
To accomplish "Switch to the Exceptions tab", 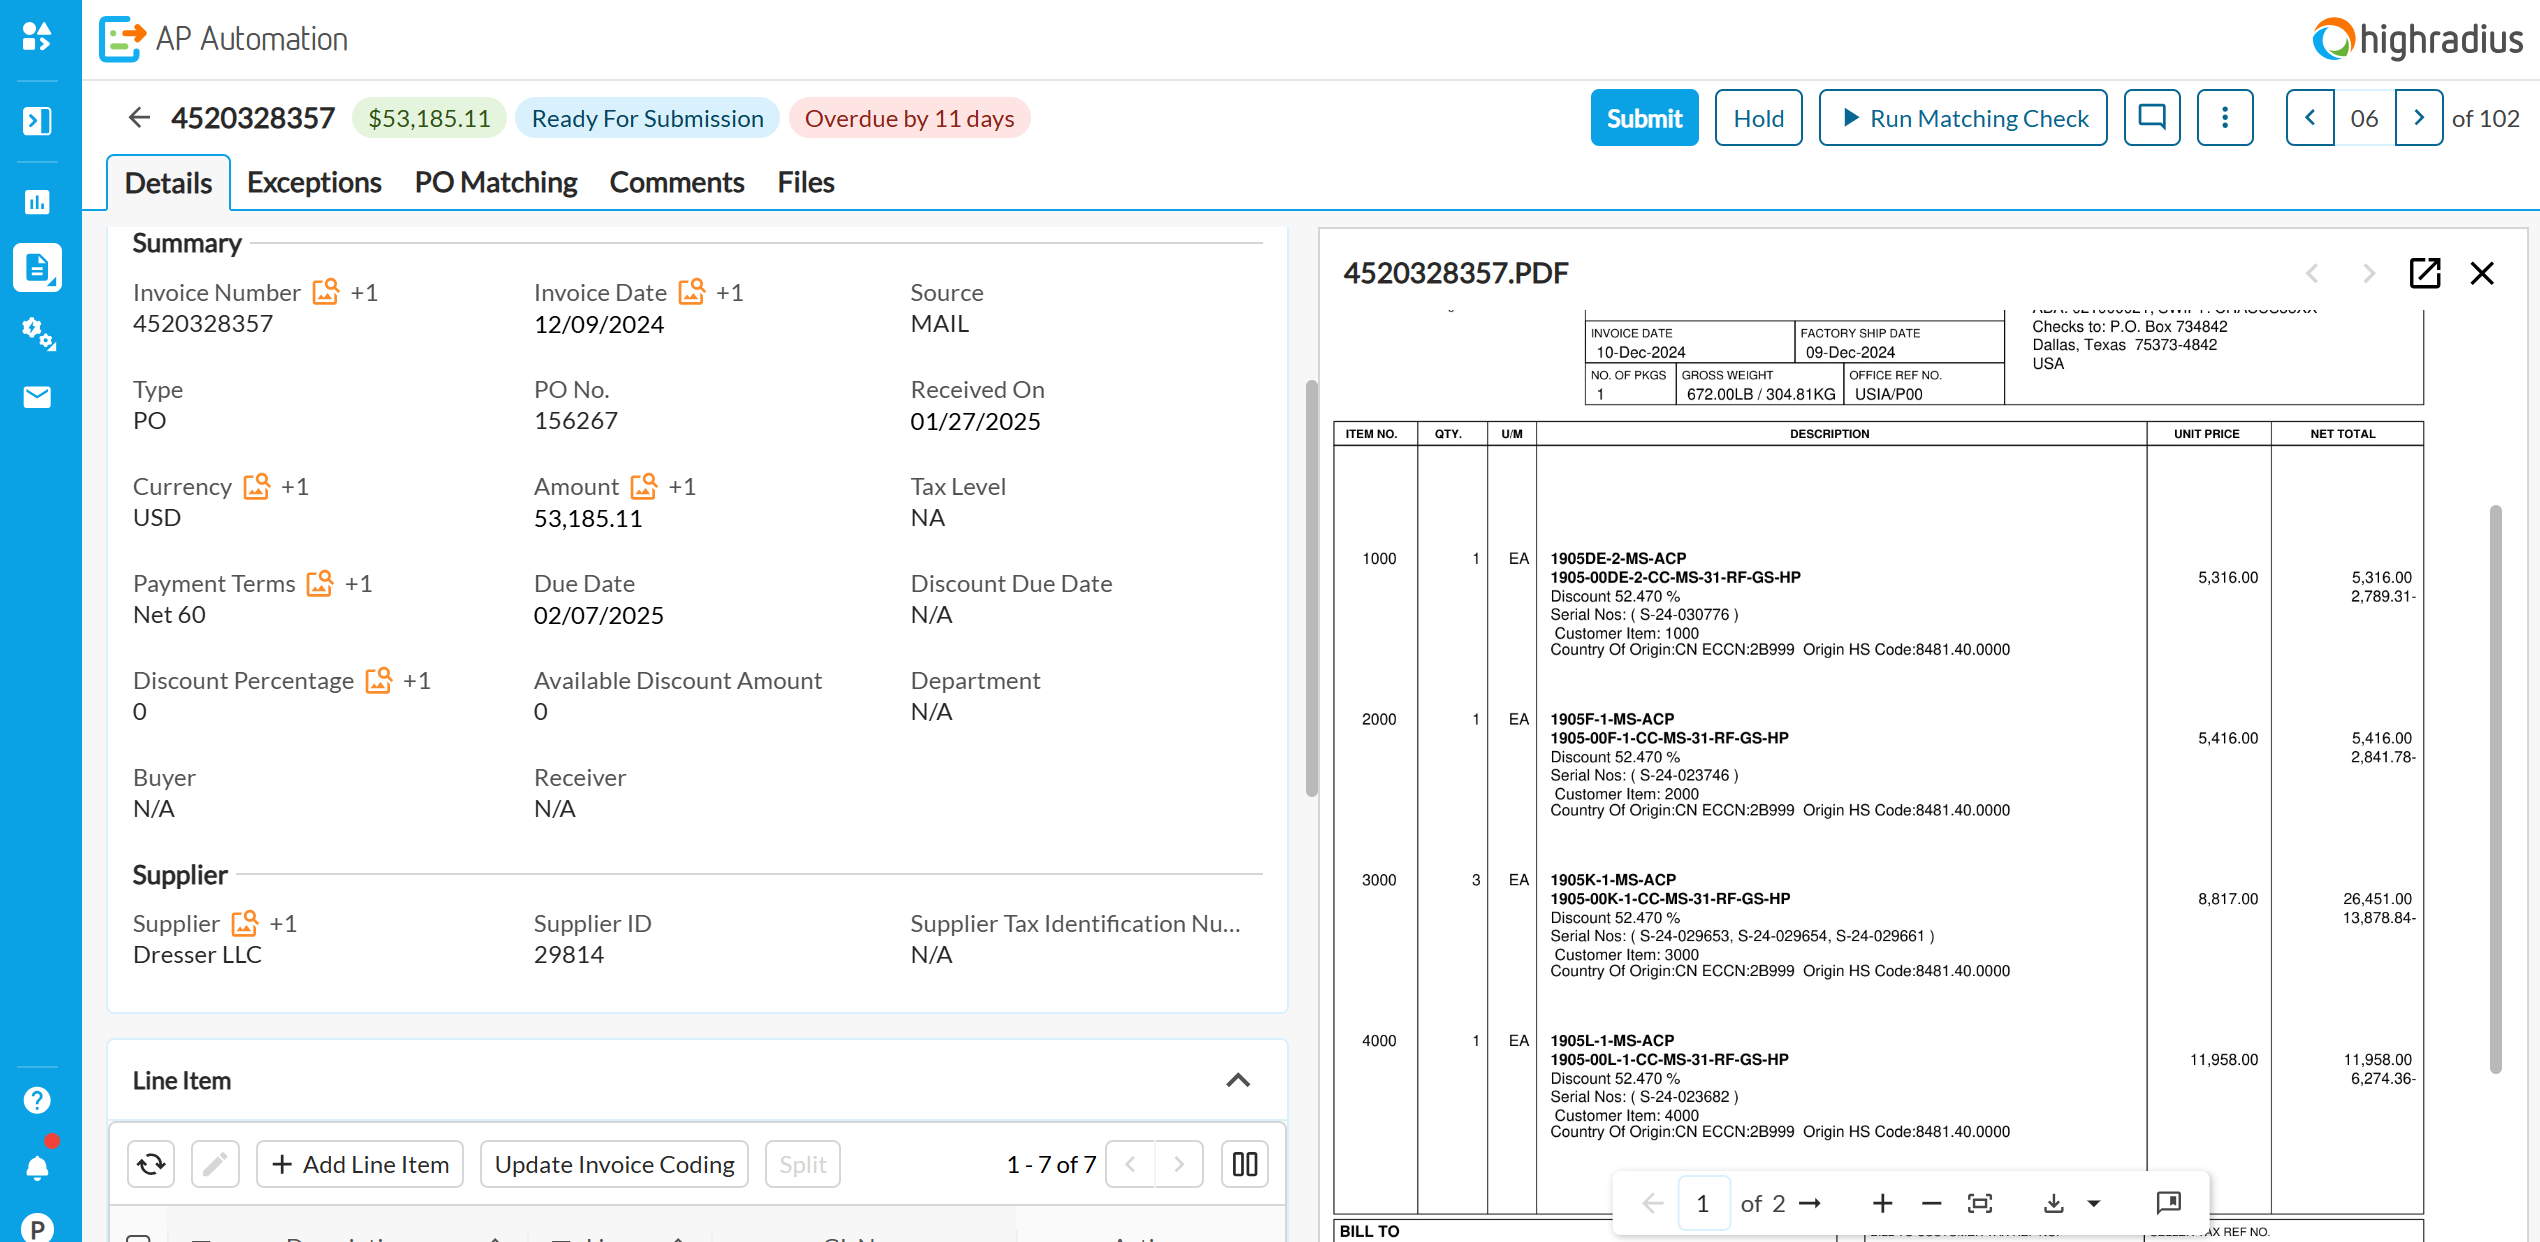I will click(314, 182).
